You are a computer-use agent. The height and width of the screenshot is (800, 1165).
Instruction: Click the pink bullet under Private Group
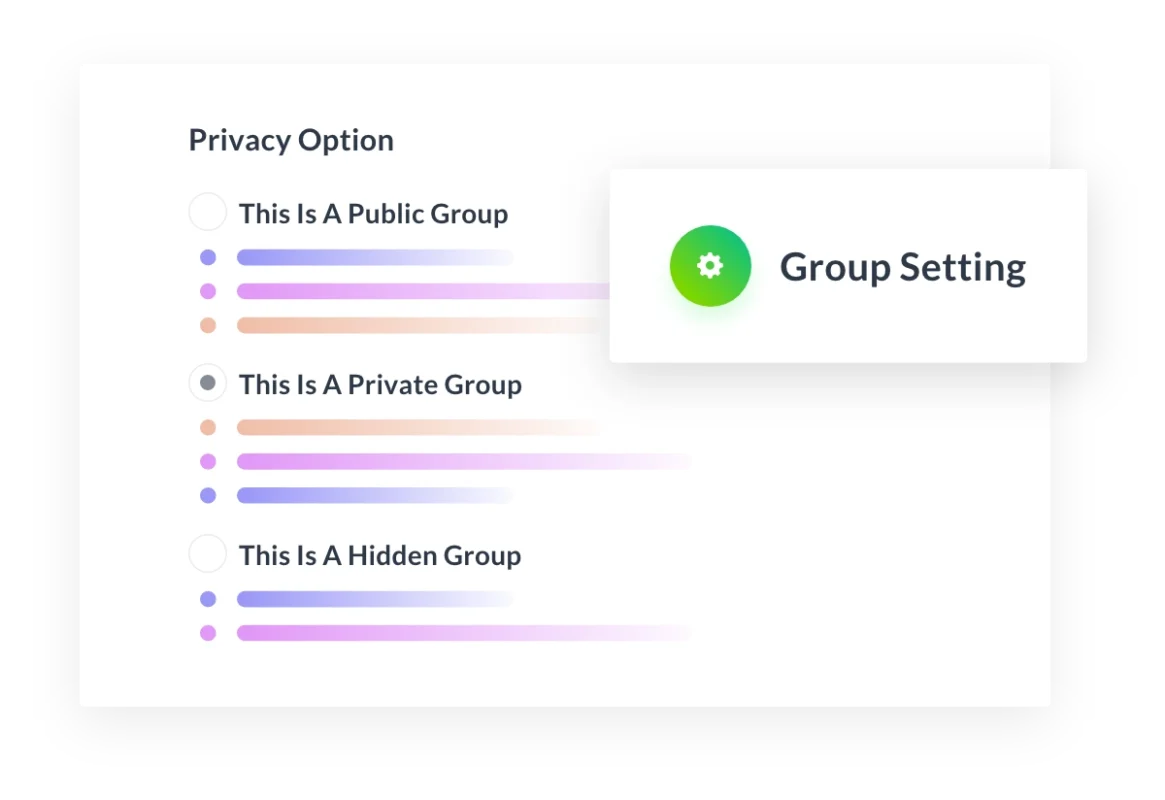(208, 462)
